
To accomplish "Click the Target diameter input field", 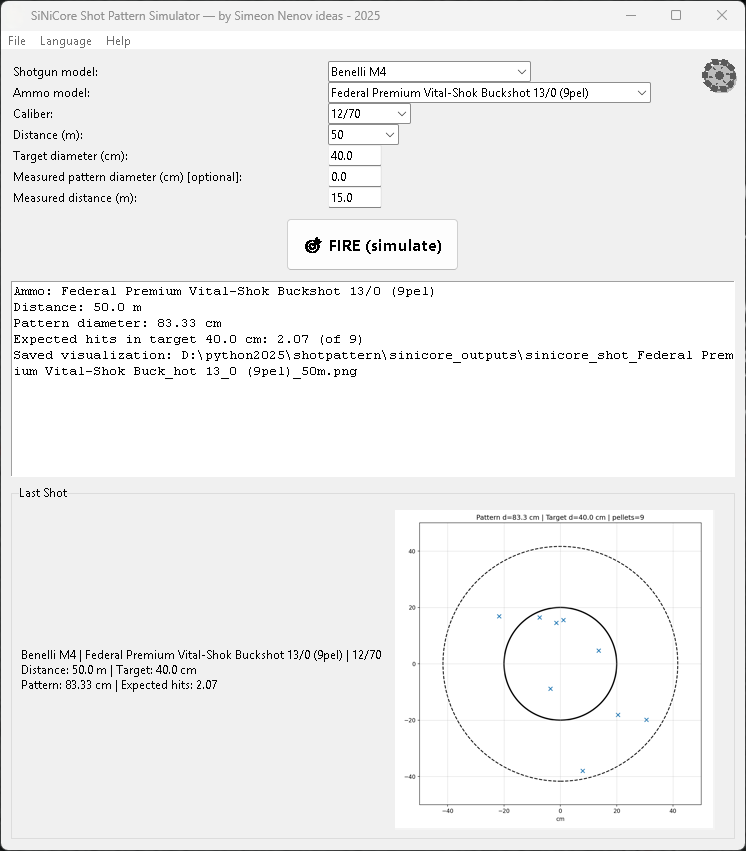I will click(354, 156).
